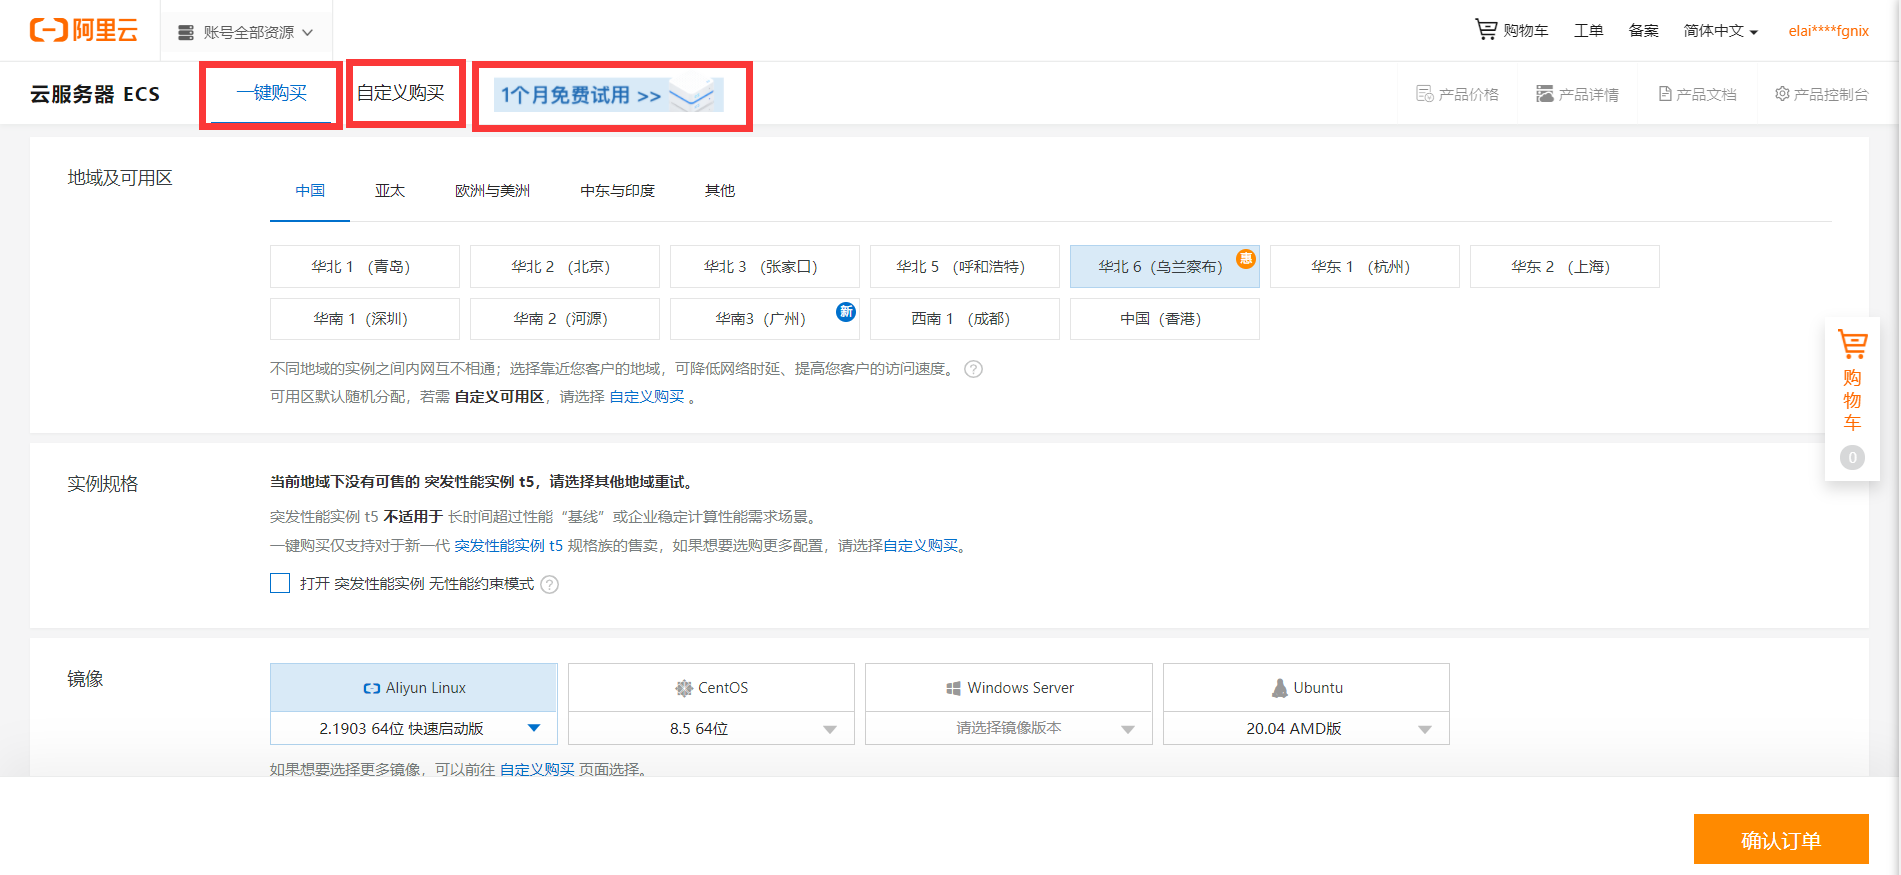This screenshot has width=1901, height=875.
Task: Expand Ubuntu 20.04 AMD版 dropdown
Action: point(1306,728)
